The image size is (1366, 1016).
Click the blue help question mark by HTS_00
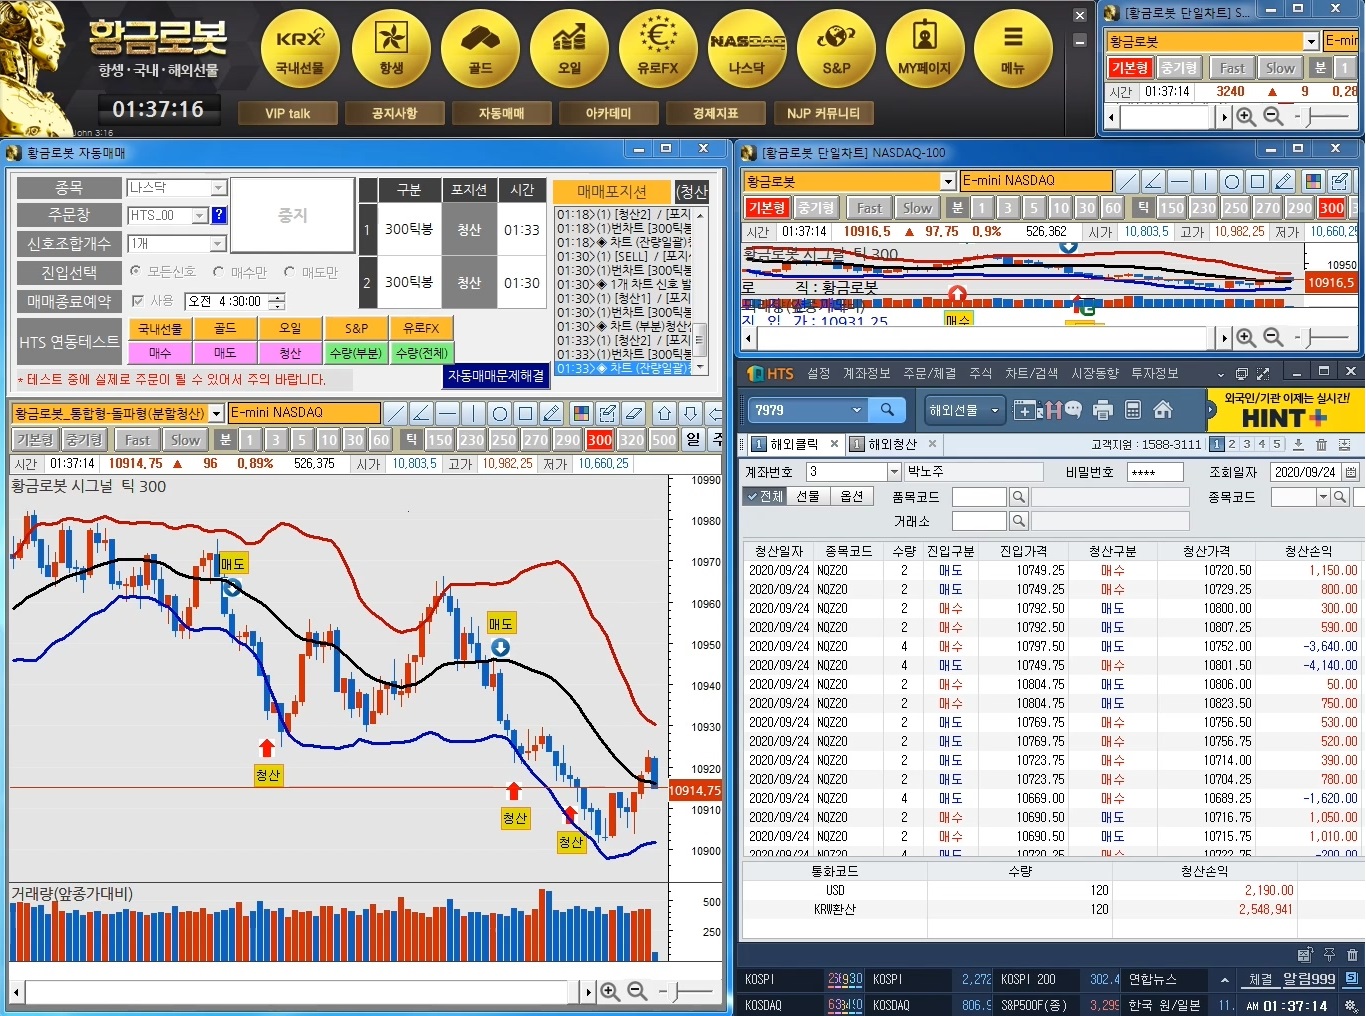219,215
